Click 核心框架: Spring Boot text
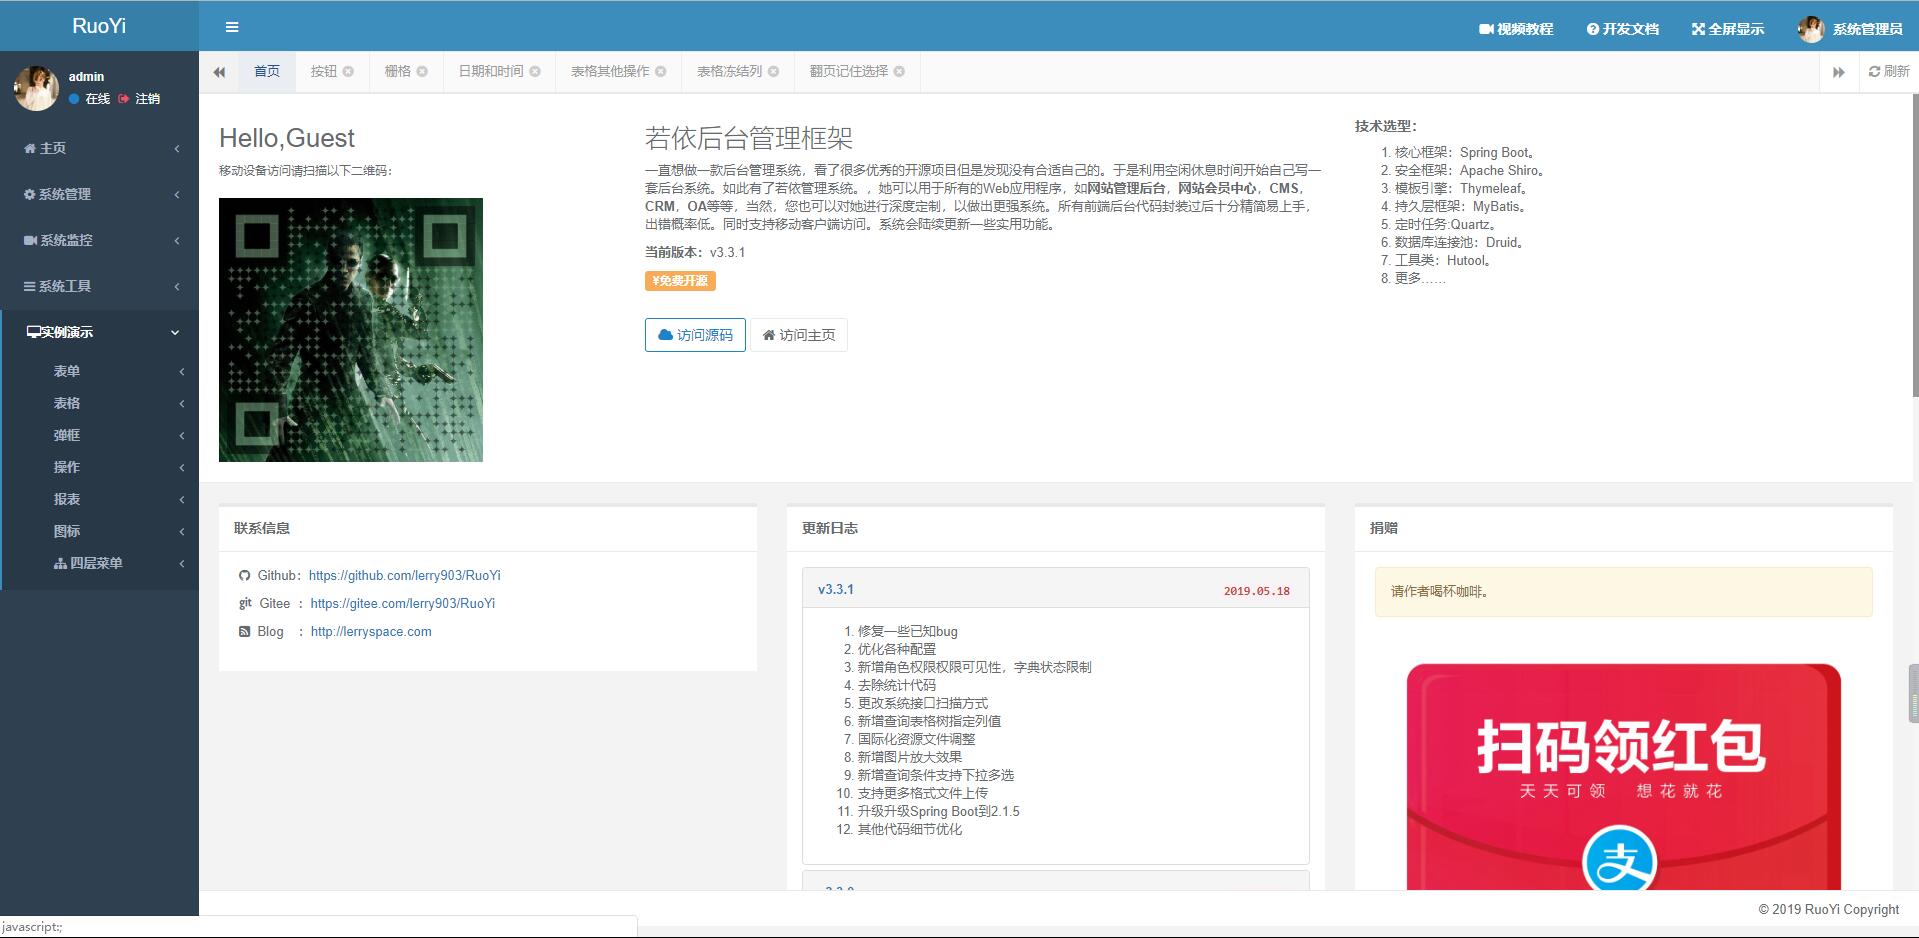Image resolution: width=1919 pixels, height=938 pixels. click(x=1467, y=152)
